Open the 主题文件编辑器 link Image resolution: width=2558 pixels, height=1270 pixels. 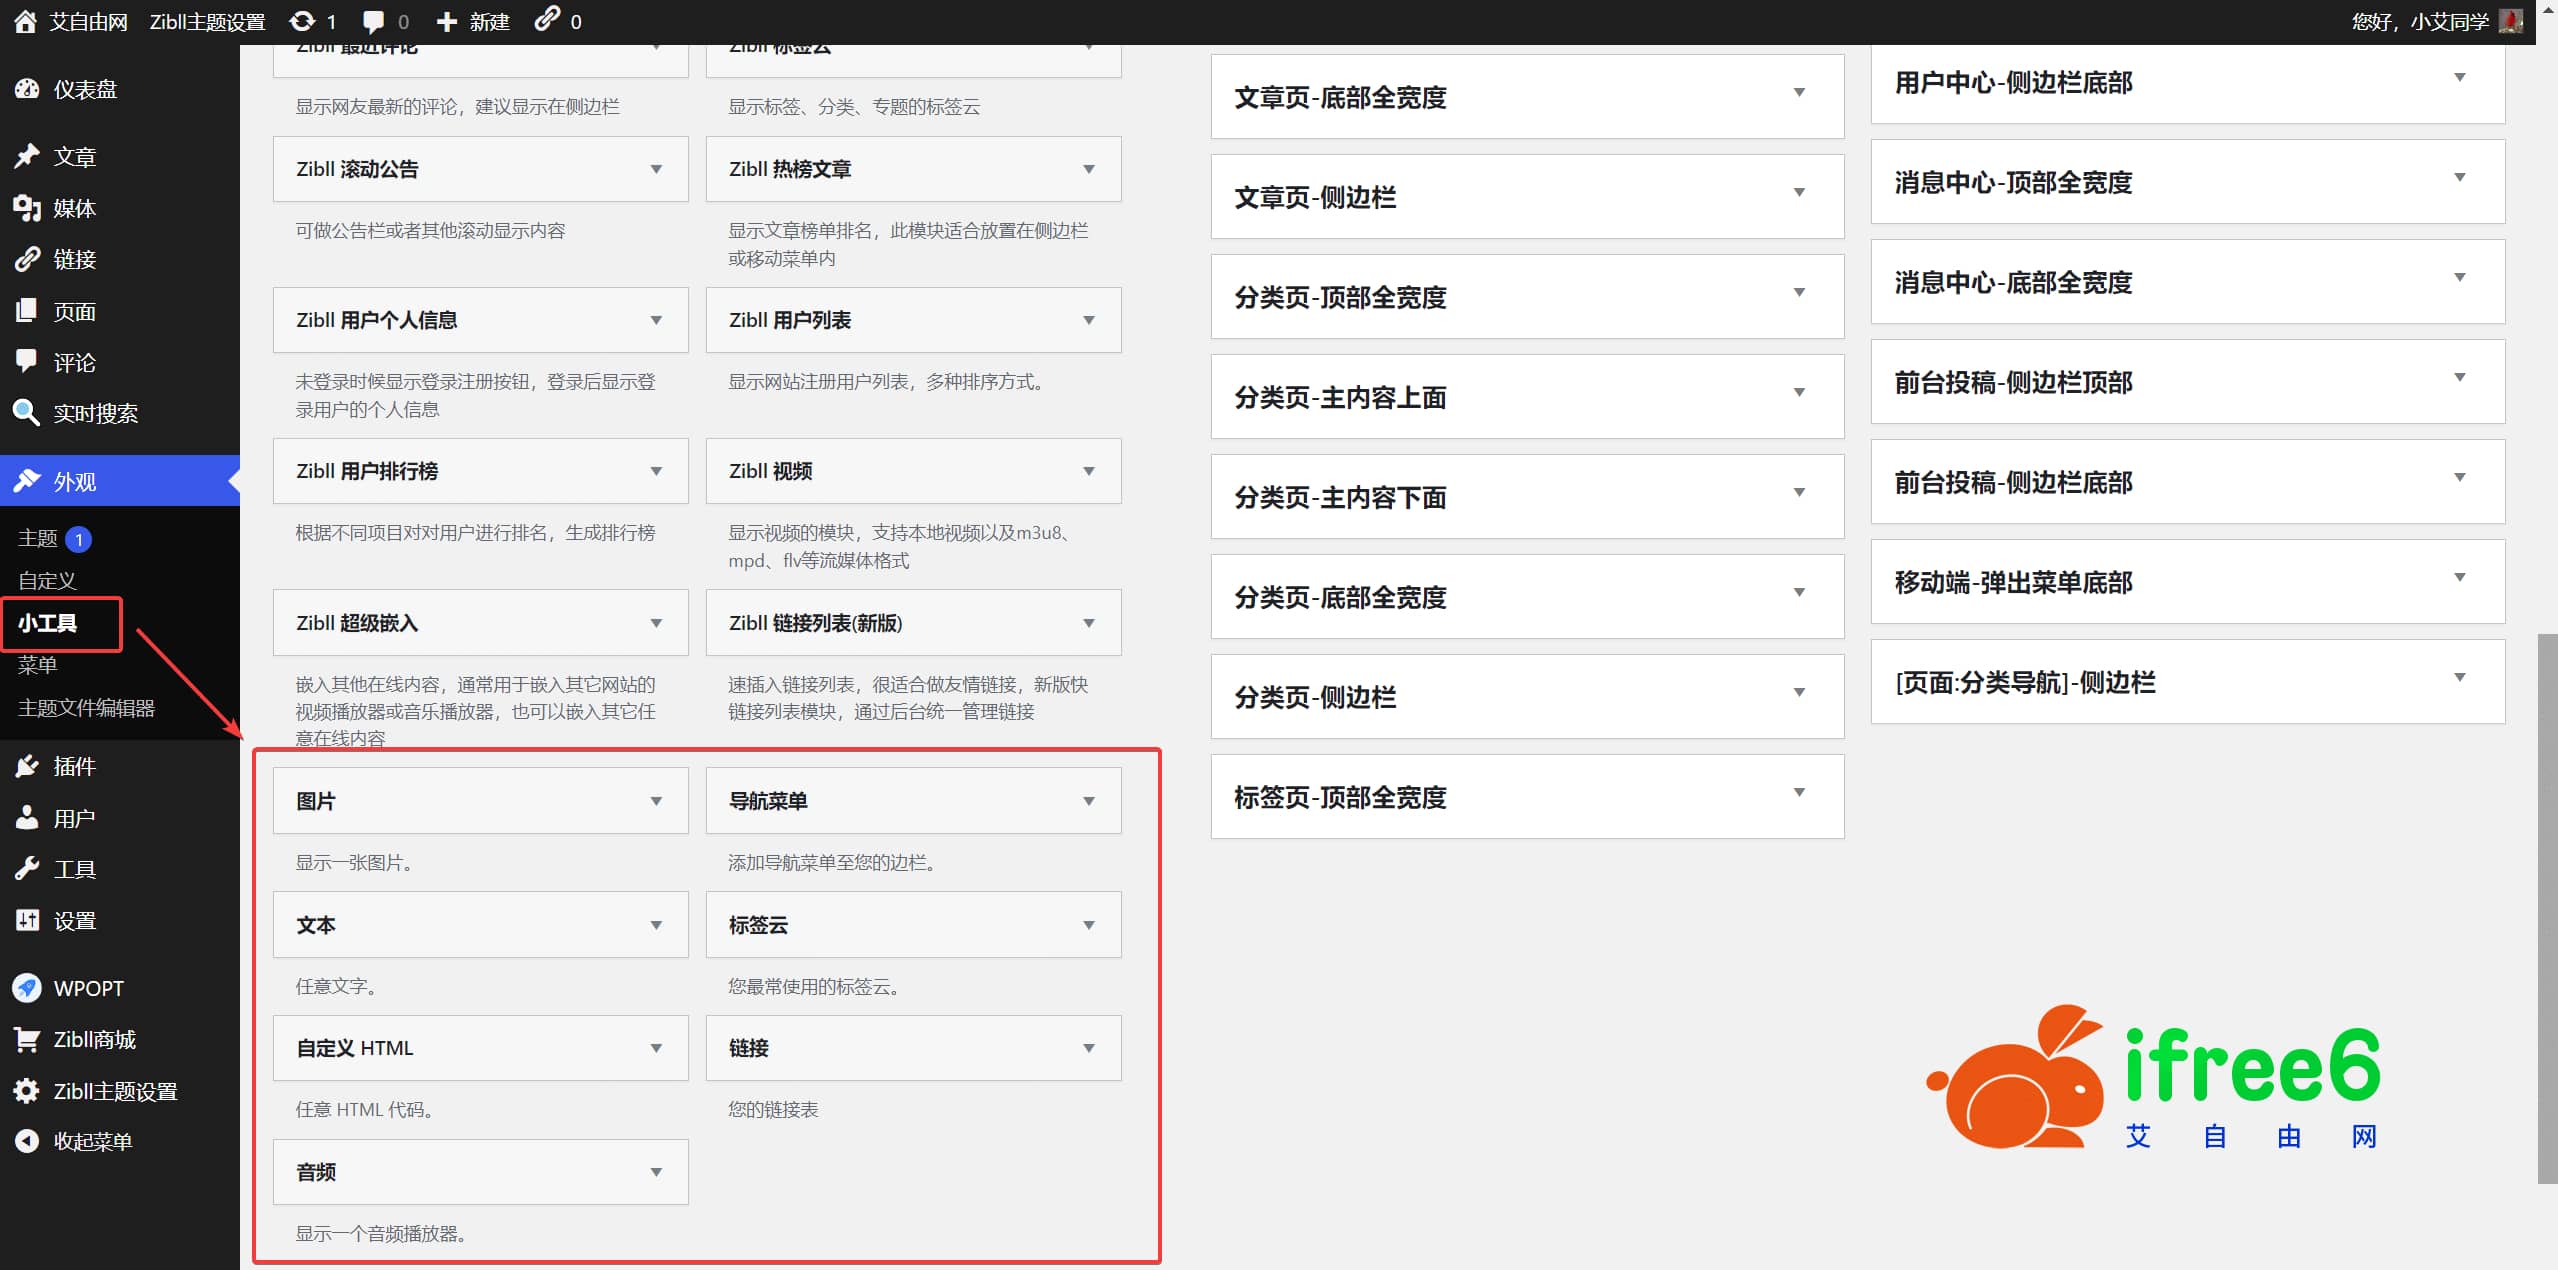(86, 708)
